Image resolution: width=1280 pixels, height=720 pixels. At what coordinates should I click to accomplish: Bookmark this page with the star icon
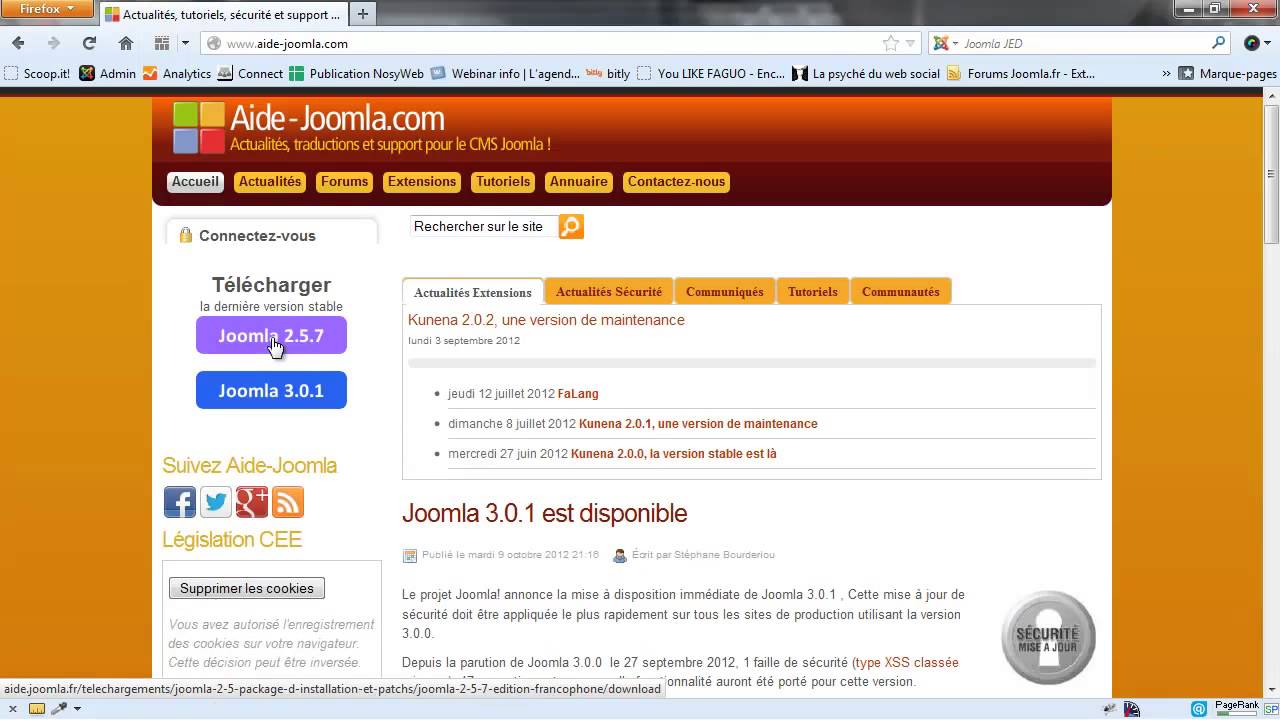[890, 43]
